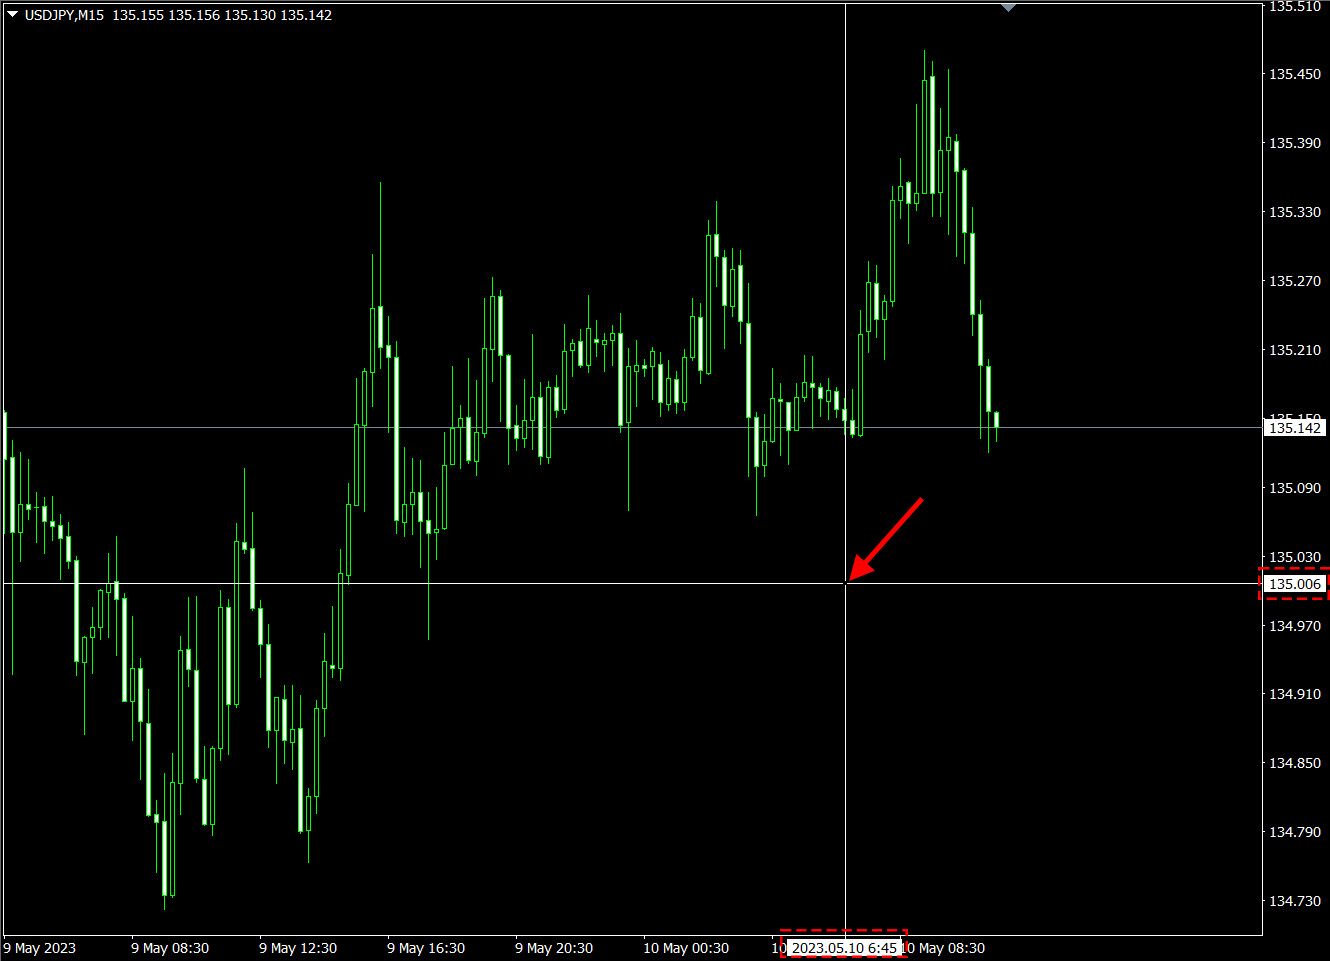
Task: Click the highlighted 2023.05.10 6:45 timestamp box
Action: tap(845, 947)
